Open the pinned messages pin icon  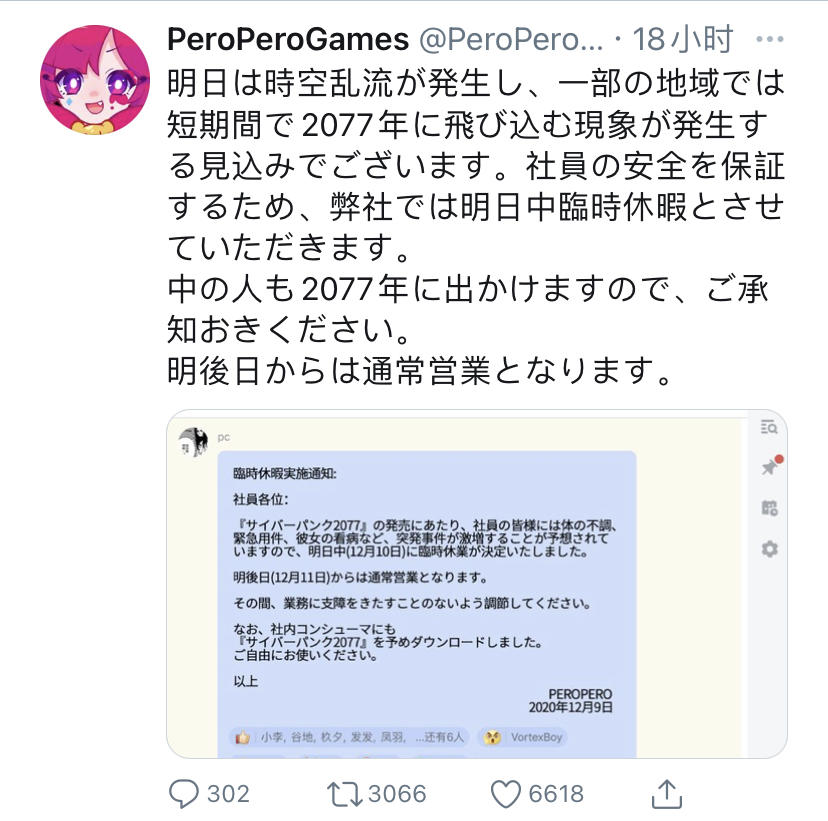click(769, 467)
